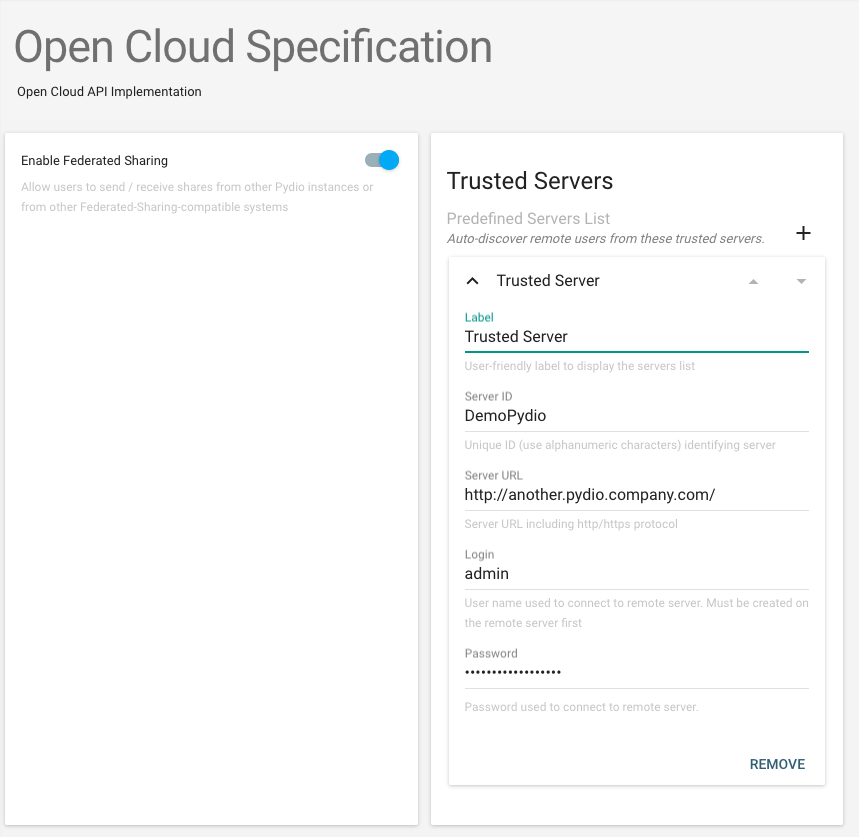This screenshot has height=837, width=859.
Task: Move Trusted Server entry up with arrow
Action: pyautogui.click(x=753, y=282)
